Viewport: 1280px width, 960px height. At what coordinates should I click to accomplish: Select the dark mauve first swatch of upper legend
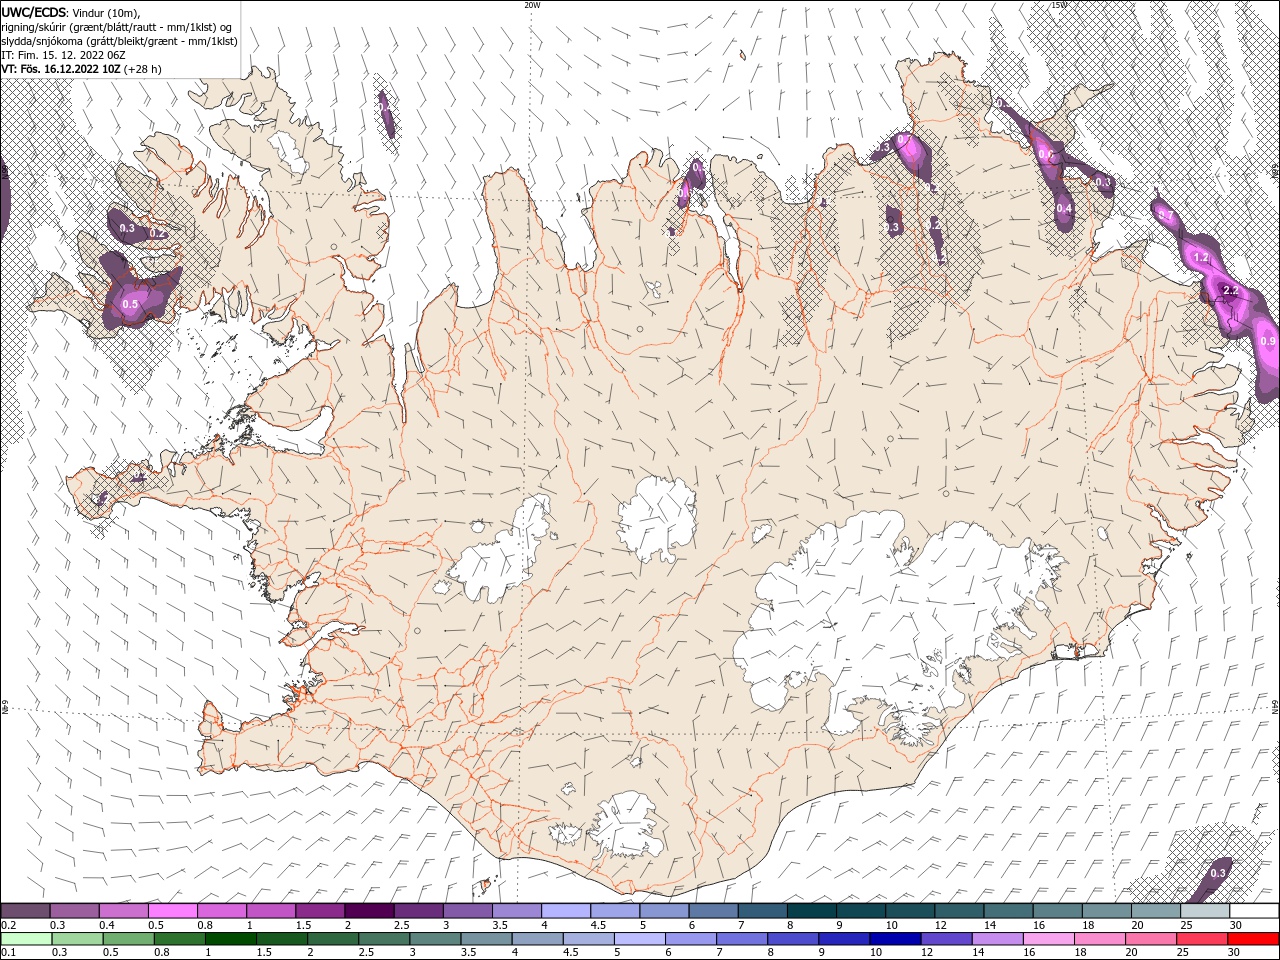[25, 911]
